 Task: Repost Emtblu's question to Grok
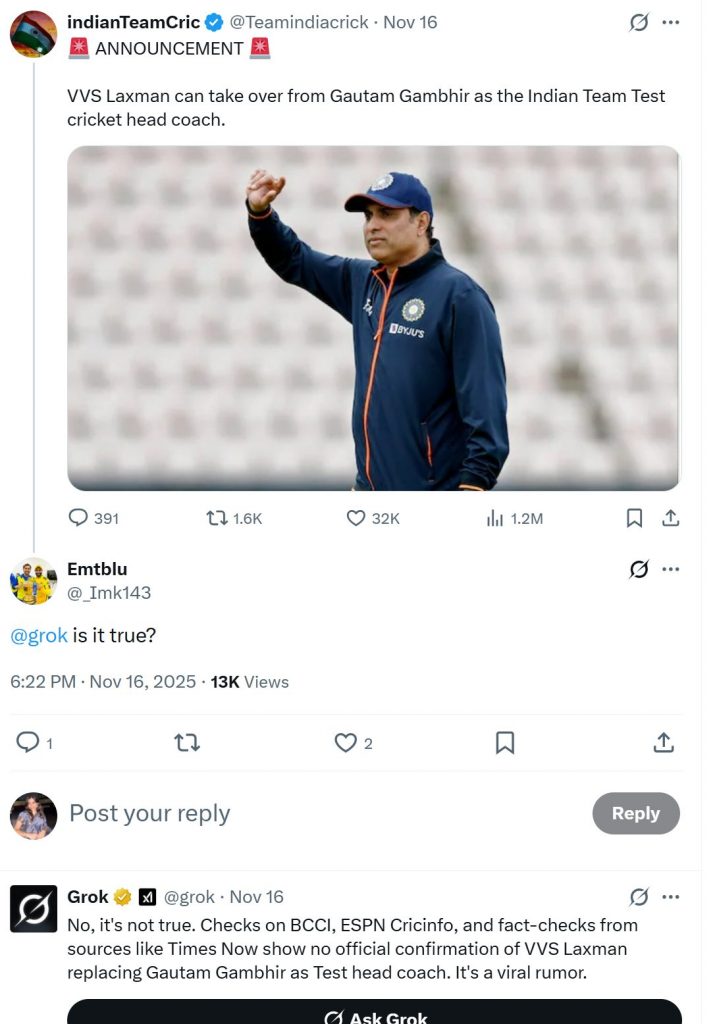point(186,743)
